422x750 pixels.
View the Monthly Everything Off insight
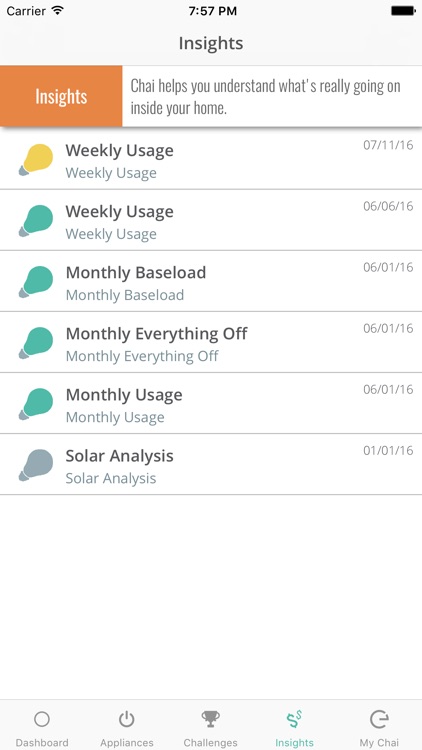pos(211,342)
